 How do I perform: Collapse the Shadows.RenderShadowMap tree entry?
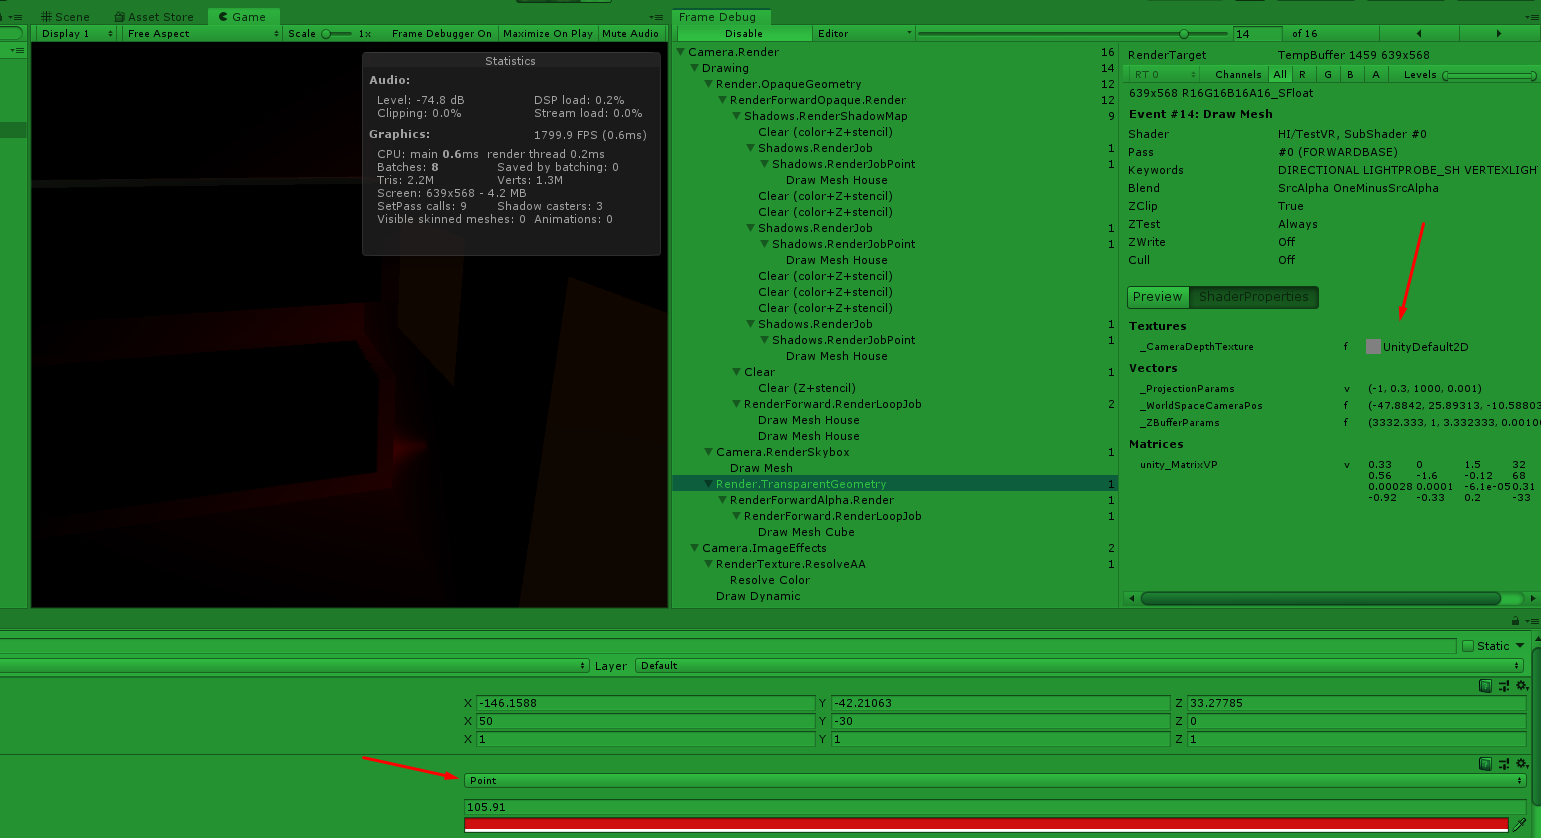(737, 116)
